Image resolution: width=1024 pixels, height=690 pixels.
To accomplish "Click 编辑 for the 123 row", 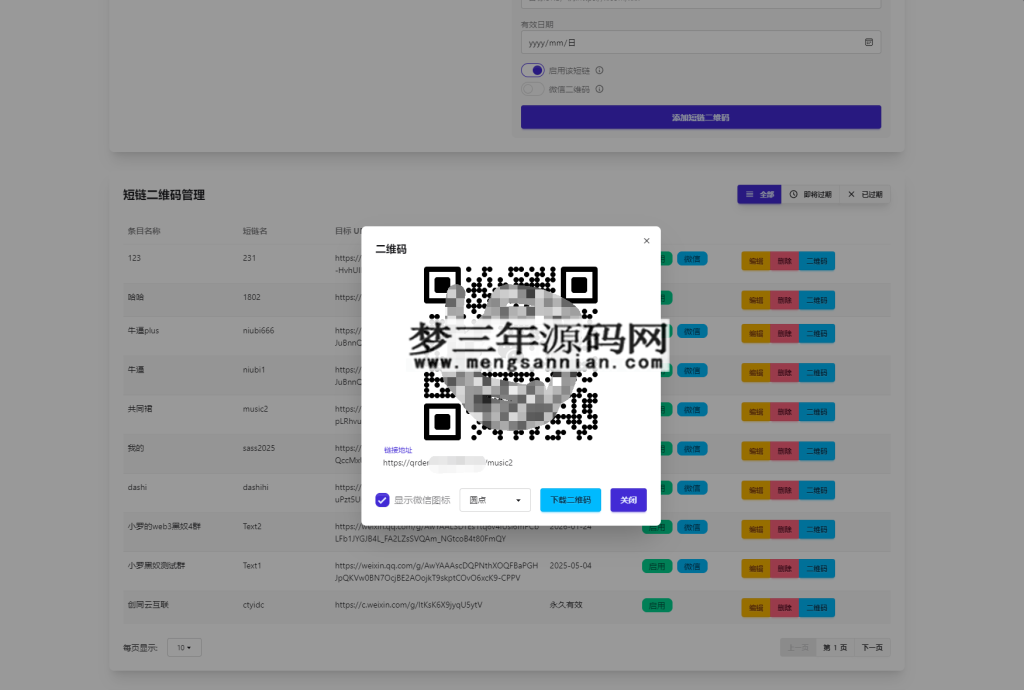I will 756,261.
